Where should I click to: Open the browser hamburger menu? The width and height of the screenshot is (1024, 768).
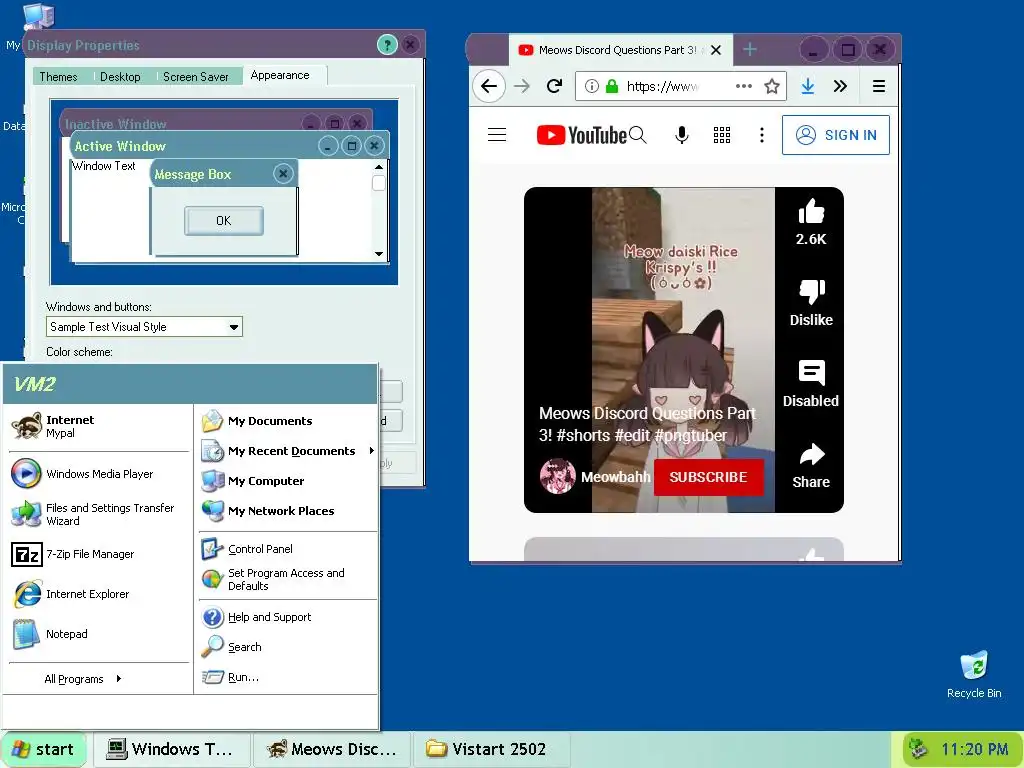(879, 86)
